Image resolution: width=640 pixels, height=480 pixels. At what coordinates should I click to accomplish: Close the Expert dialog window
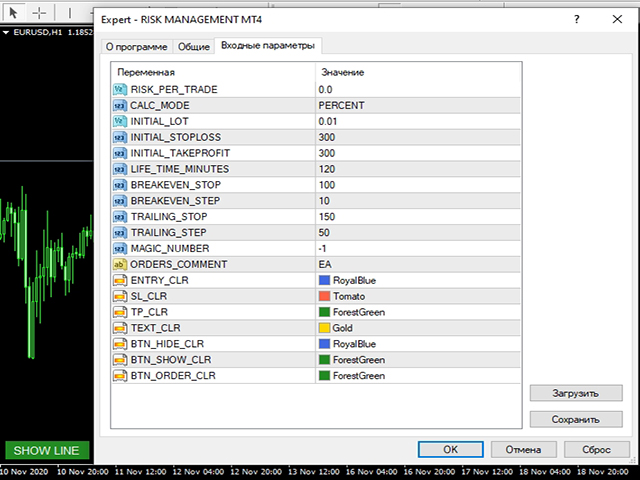point(617,19)
